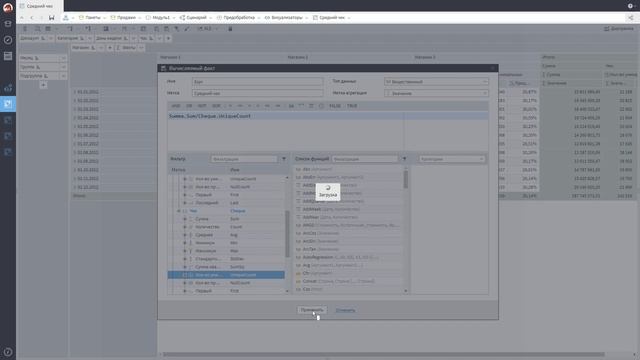Click the formula expression editor line
Viewport: 640px width, 360px height.
pos(328,116)
